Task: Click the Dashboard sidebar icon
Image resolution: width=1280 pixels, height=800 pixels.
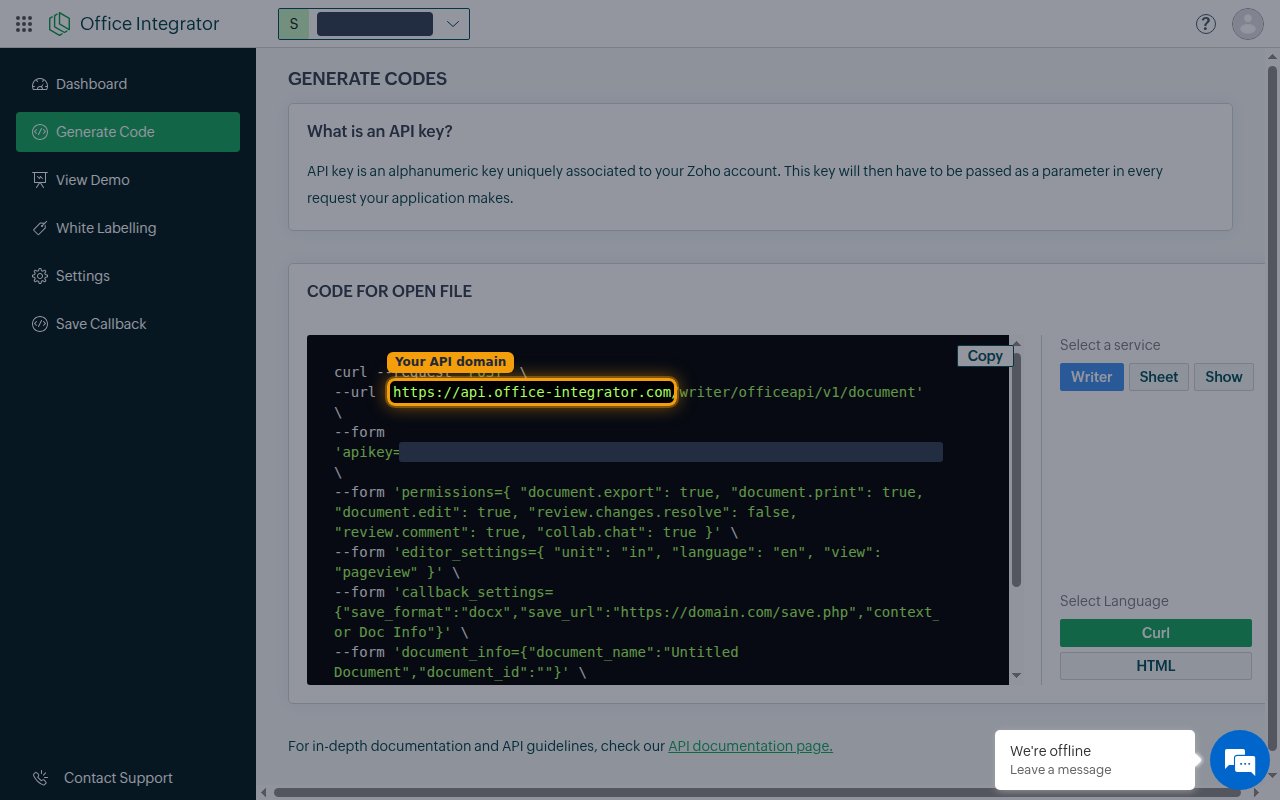Action: (x=40, y=84)
